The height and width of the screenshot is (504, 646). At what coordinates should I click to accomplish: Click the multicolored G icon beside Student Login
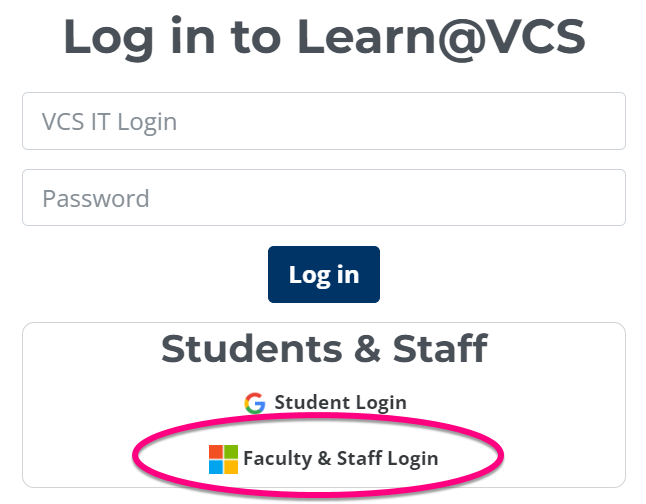point(254,403)
